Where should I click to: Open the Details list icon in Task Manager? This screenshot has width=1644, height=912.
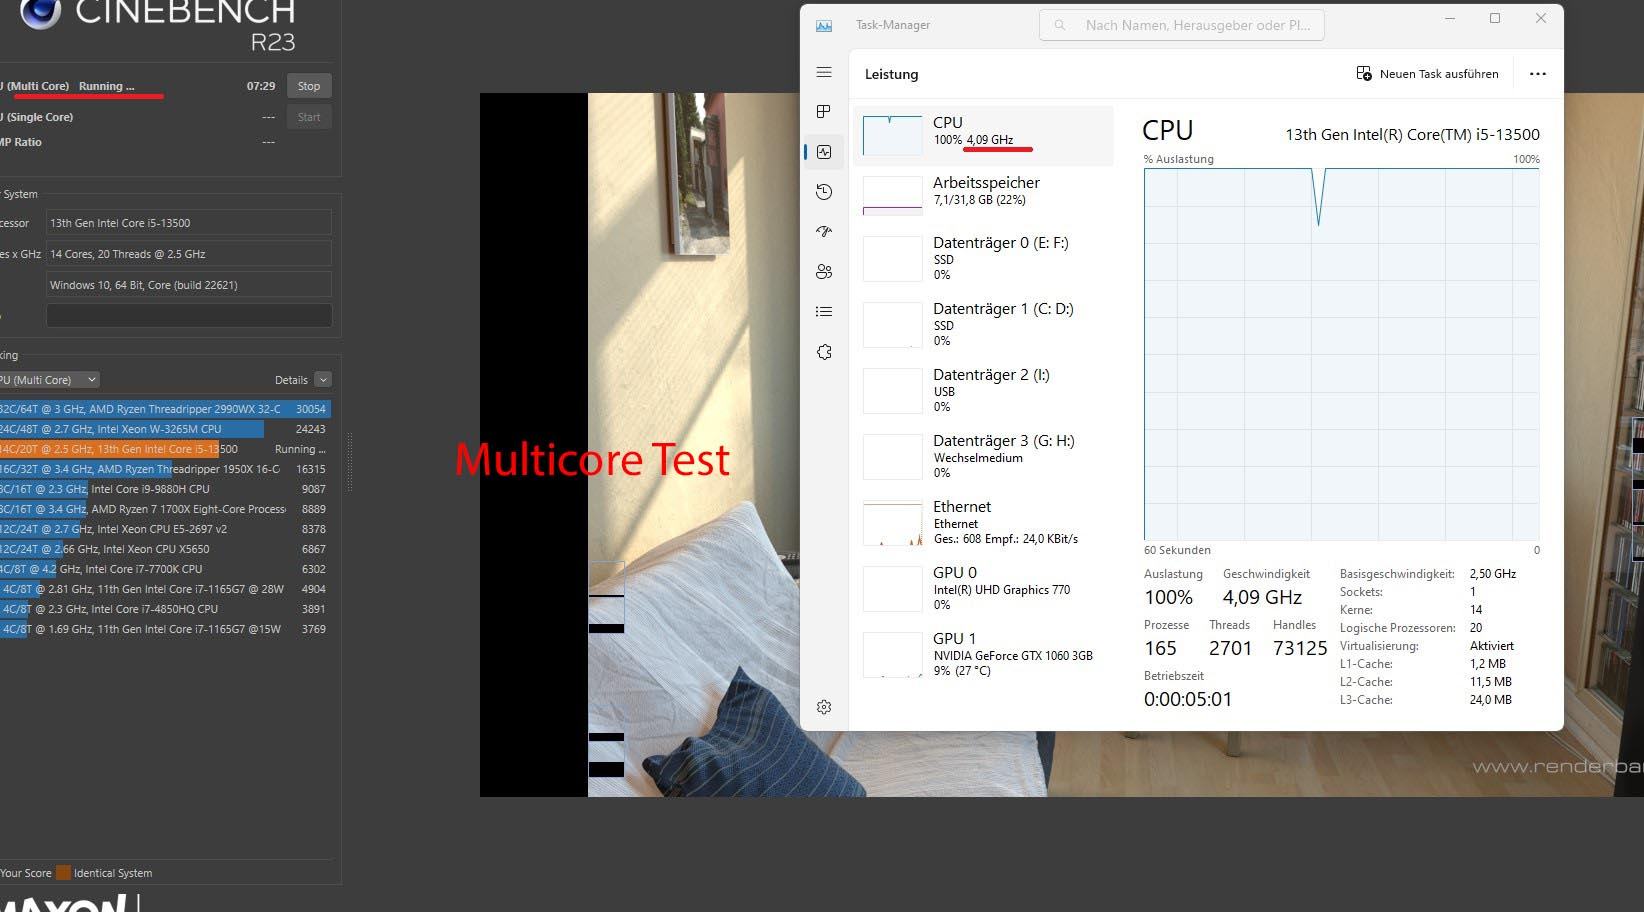pos(824,312)
